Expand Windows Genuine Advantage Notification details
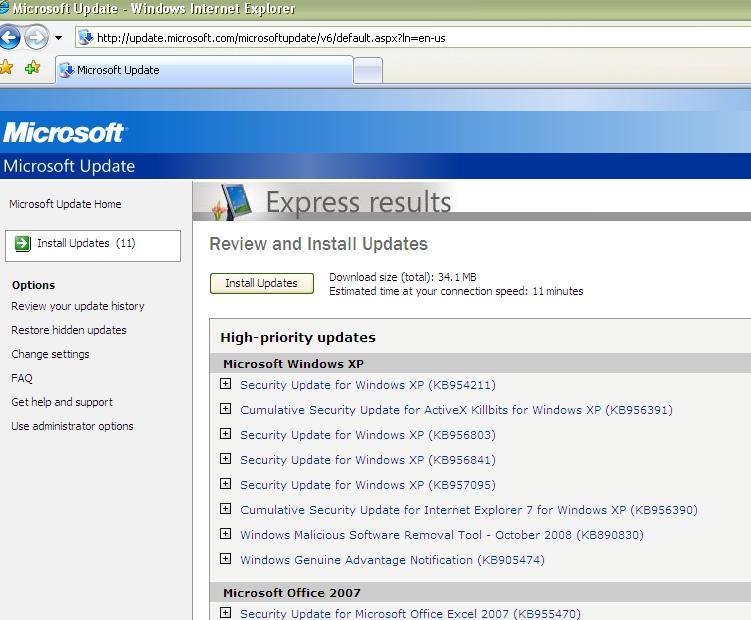751x620 pixels. [x=225, y=558]
